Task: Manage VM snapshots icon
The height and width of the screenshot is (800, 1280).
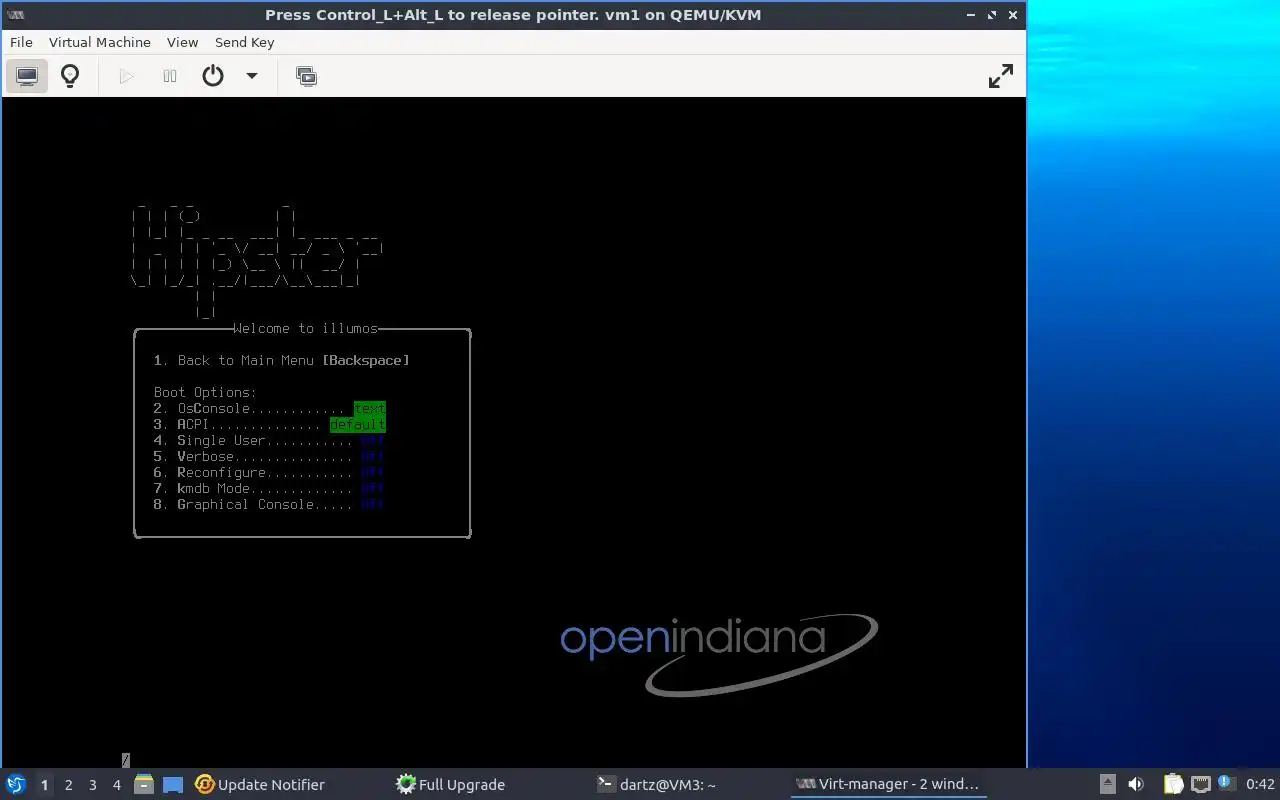Action: coord(307,76)
